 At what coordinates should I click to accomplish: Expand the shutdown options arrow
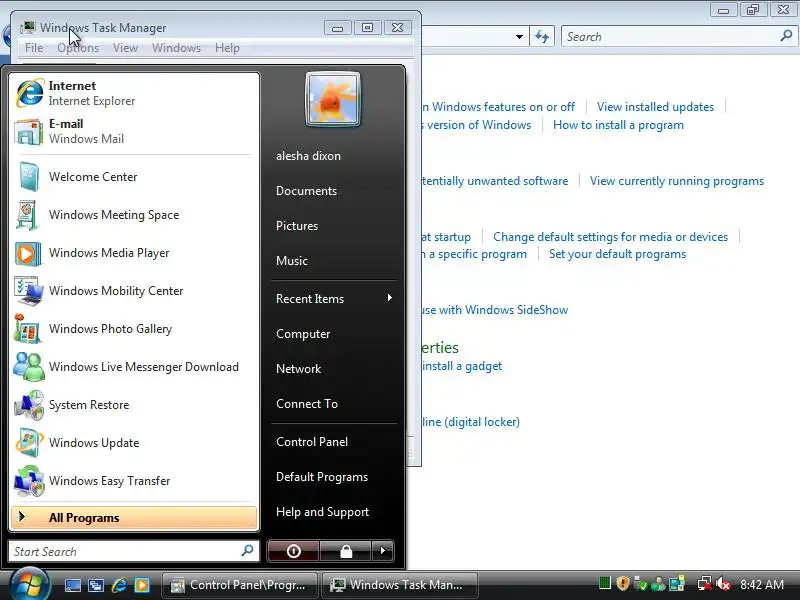click(x=383, y=551)
